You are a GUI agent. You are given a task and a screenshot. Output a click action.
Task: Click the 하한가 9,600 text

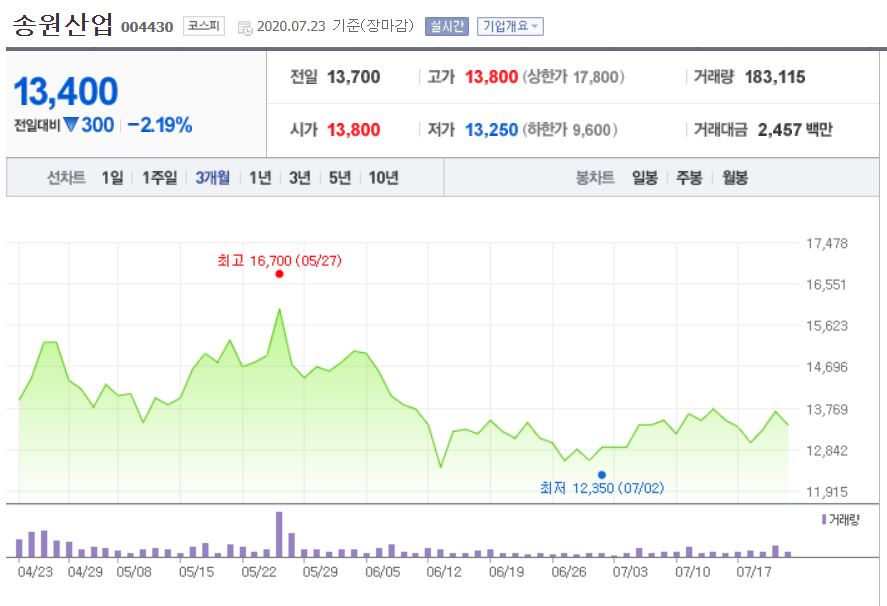(570, 130)
